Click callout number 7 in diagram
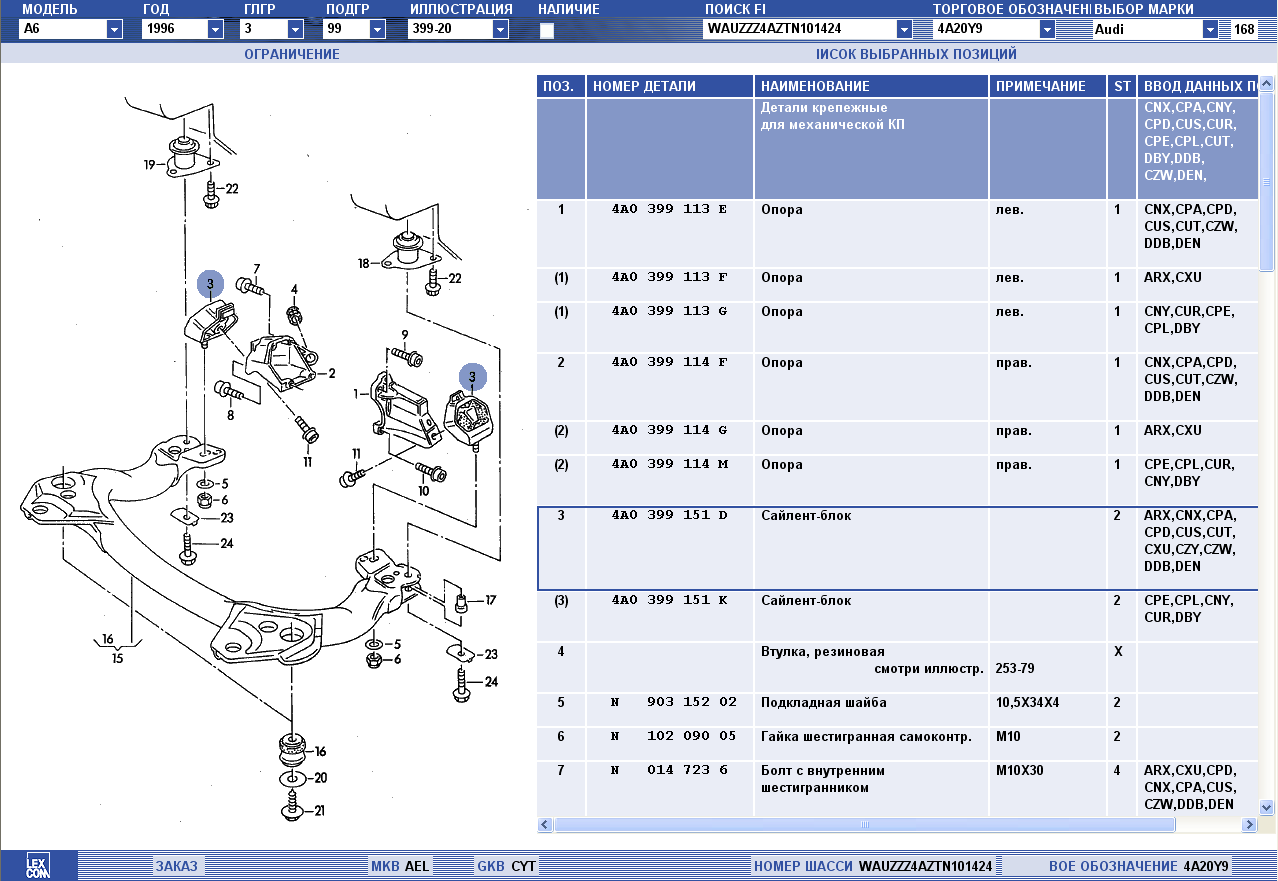Image resolution: width=1278 pixels, height=881 pixels. (256, 269)
